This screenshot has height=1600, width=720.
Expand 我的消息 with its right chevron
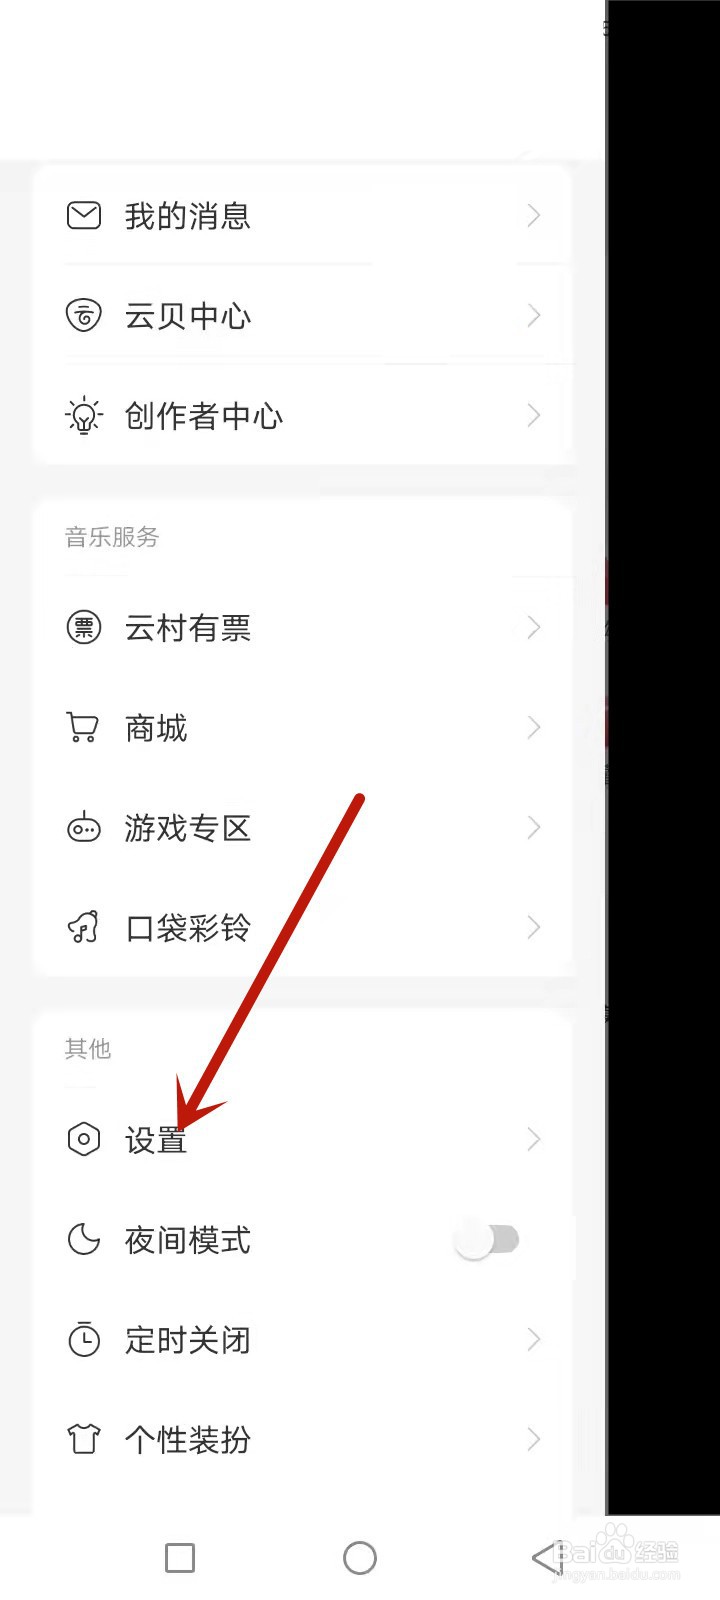pyautogui.click(x=534, y=215)
